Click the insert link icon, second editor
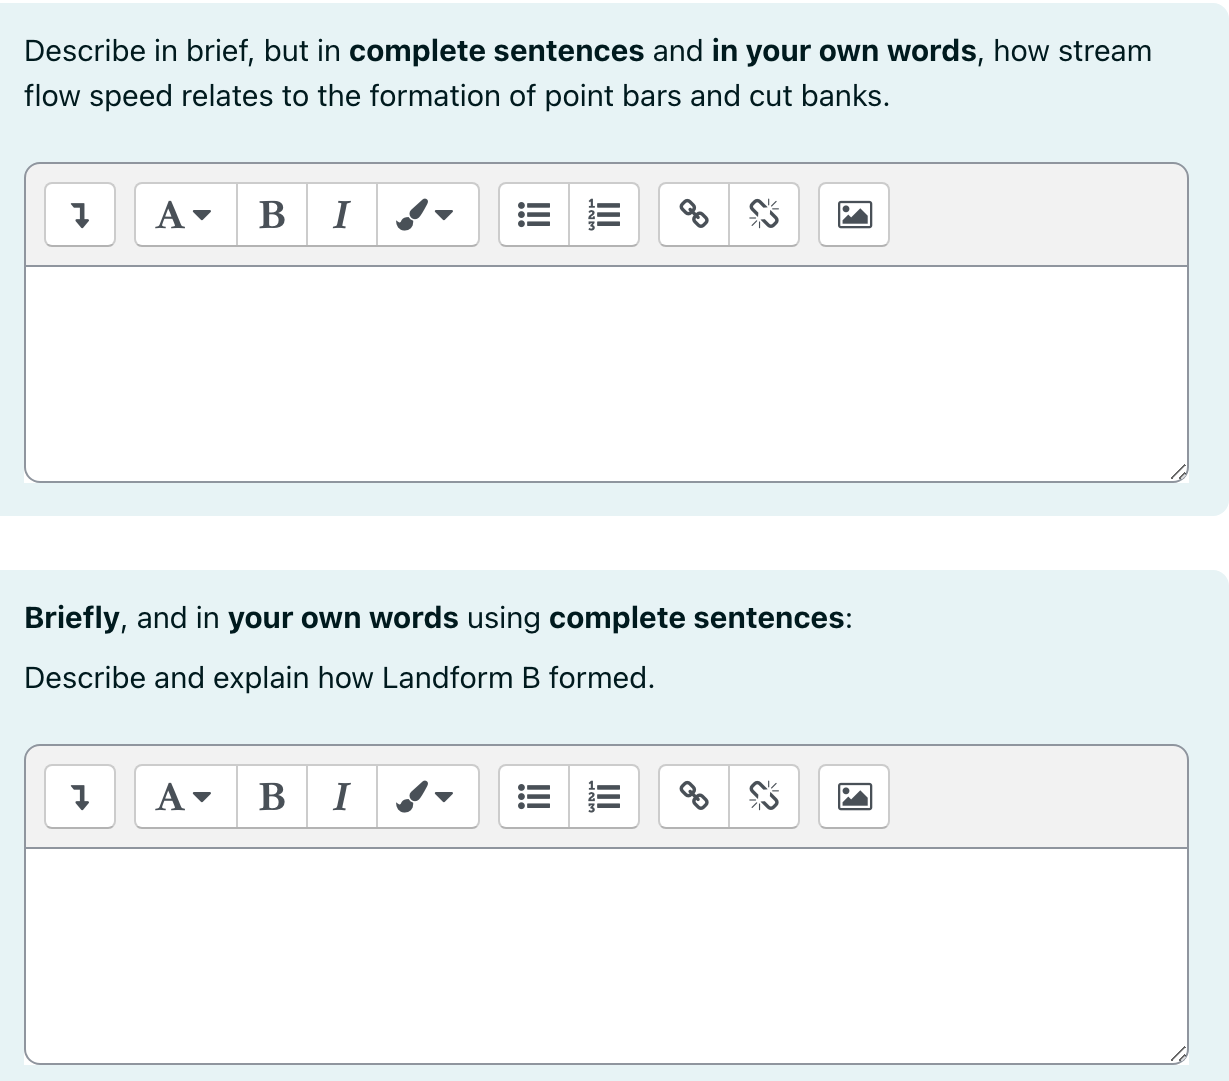This screenshot has width=1229, height=1081. pos(694,796)
